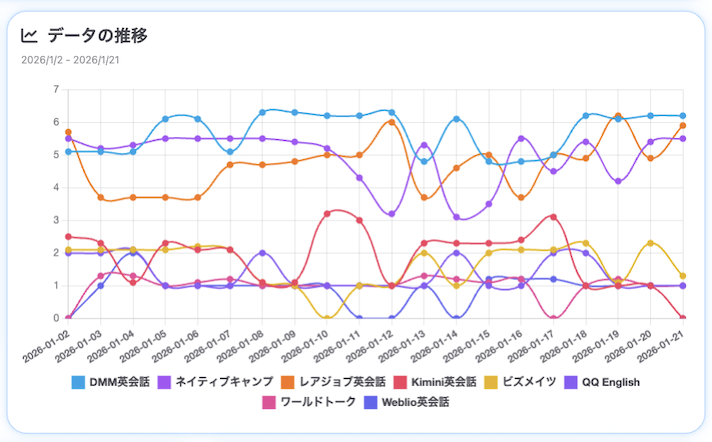Click the chart trend icon beside the title

pos(29,36)
